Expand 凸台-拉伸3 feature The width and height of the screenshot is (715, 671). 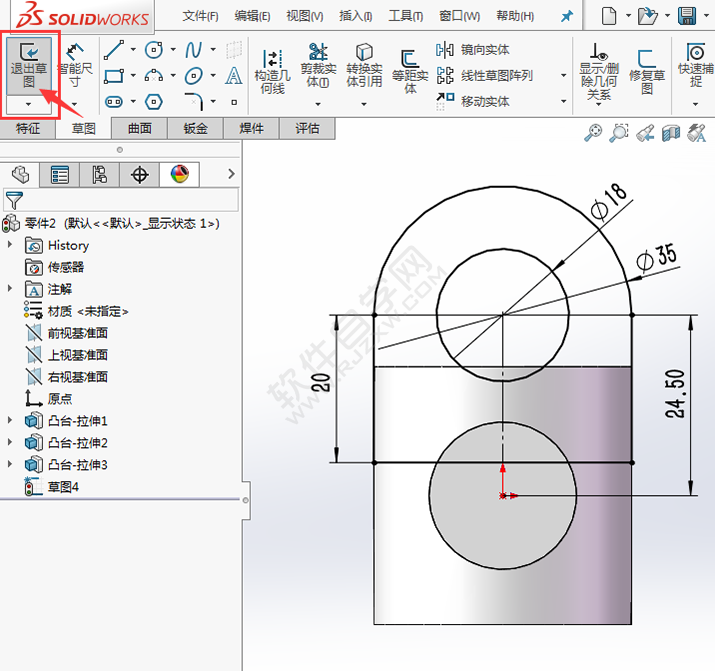coord(10,464)
